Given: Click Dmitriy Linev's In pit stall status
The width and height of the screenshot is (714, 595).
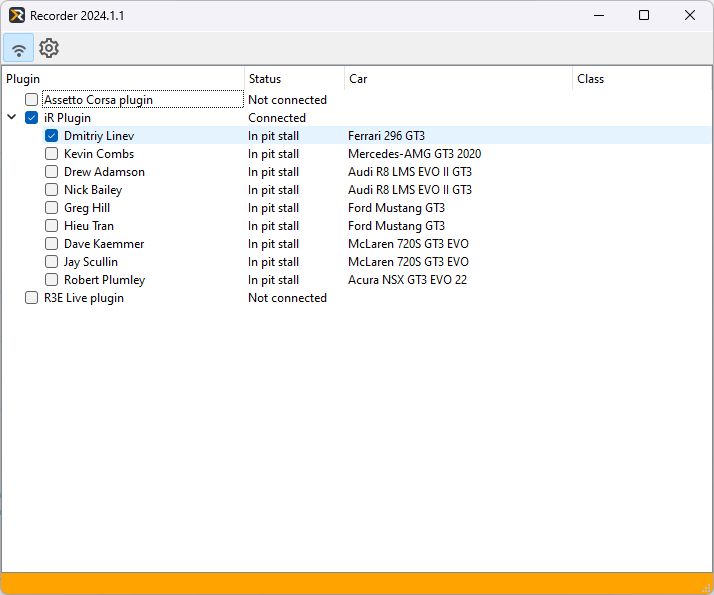Looking at the screenshot, I should 273,136.
